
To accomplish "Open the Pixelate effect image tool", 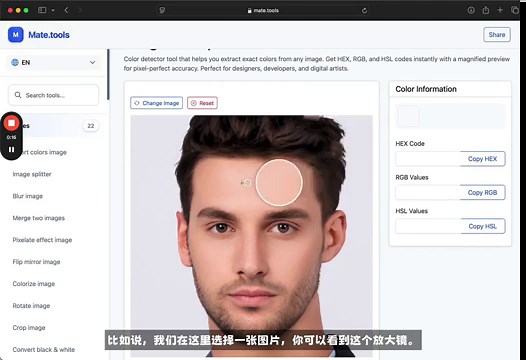I will [42, 240].
